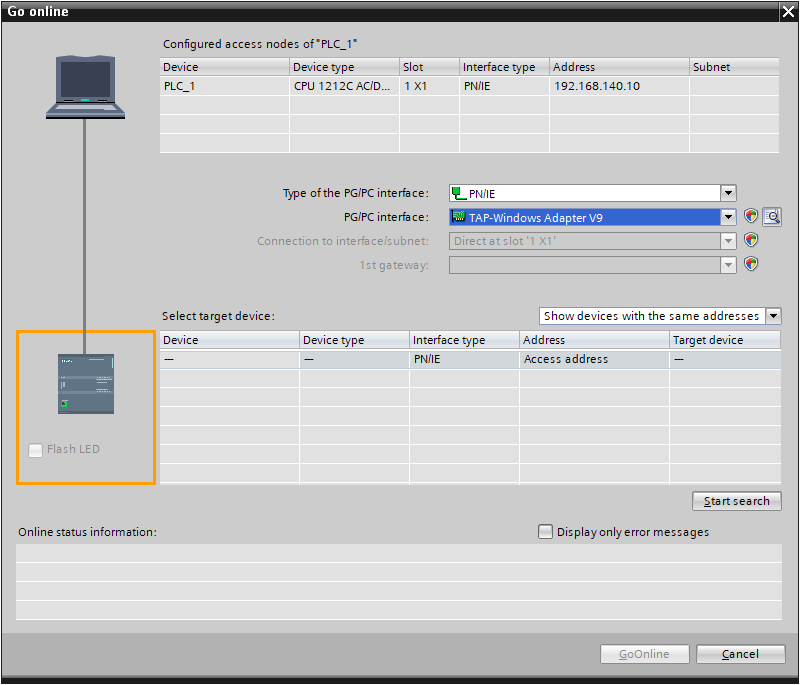Screen dimensions: 800x685
Task: Click Target device column header
Action: point(724,340)
